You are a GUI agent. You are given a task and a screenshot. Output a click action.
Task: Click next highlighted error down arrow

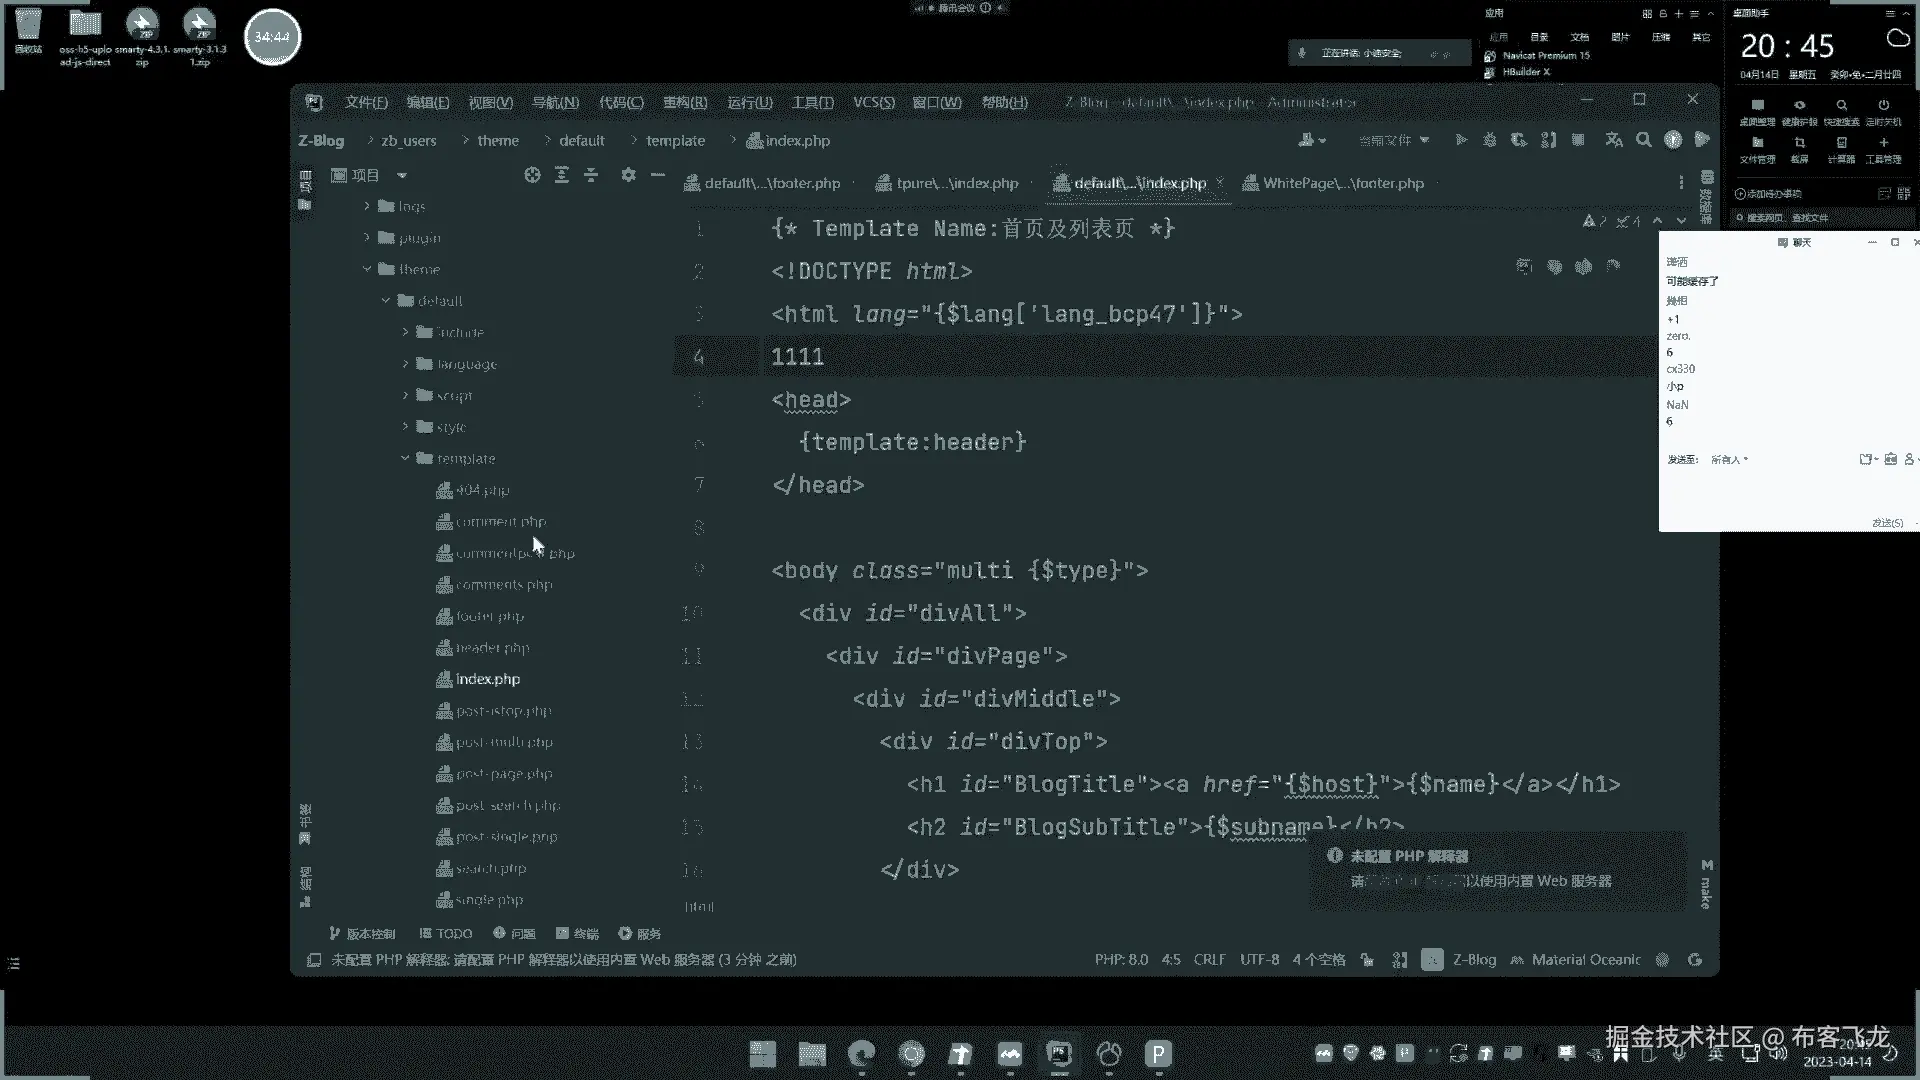(x=1681, y=221)
